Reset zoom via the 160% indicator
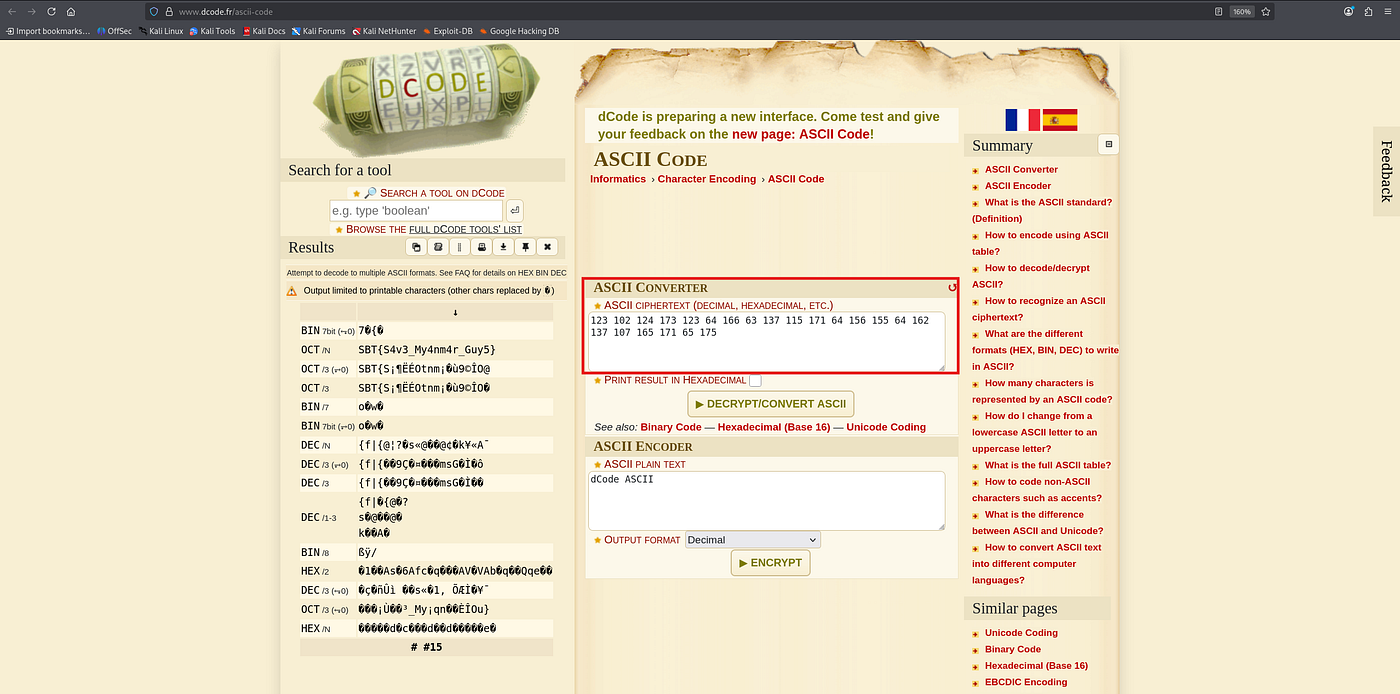Screen dimensions: 1400x694 [1242, 11]
